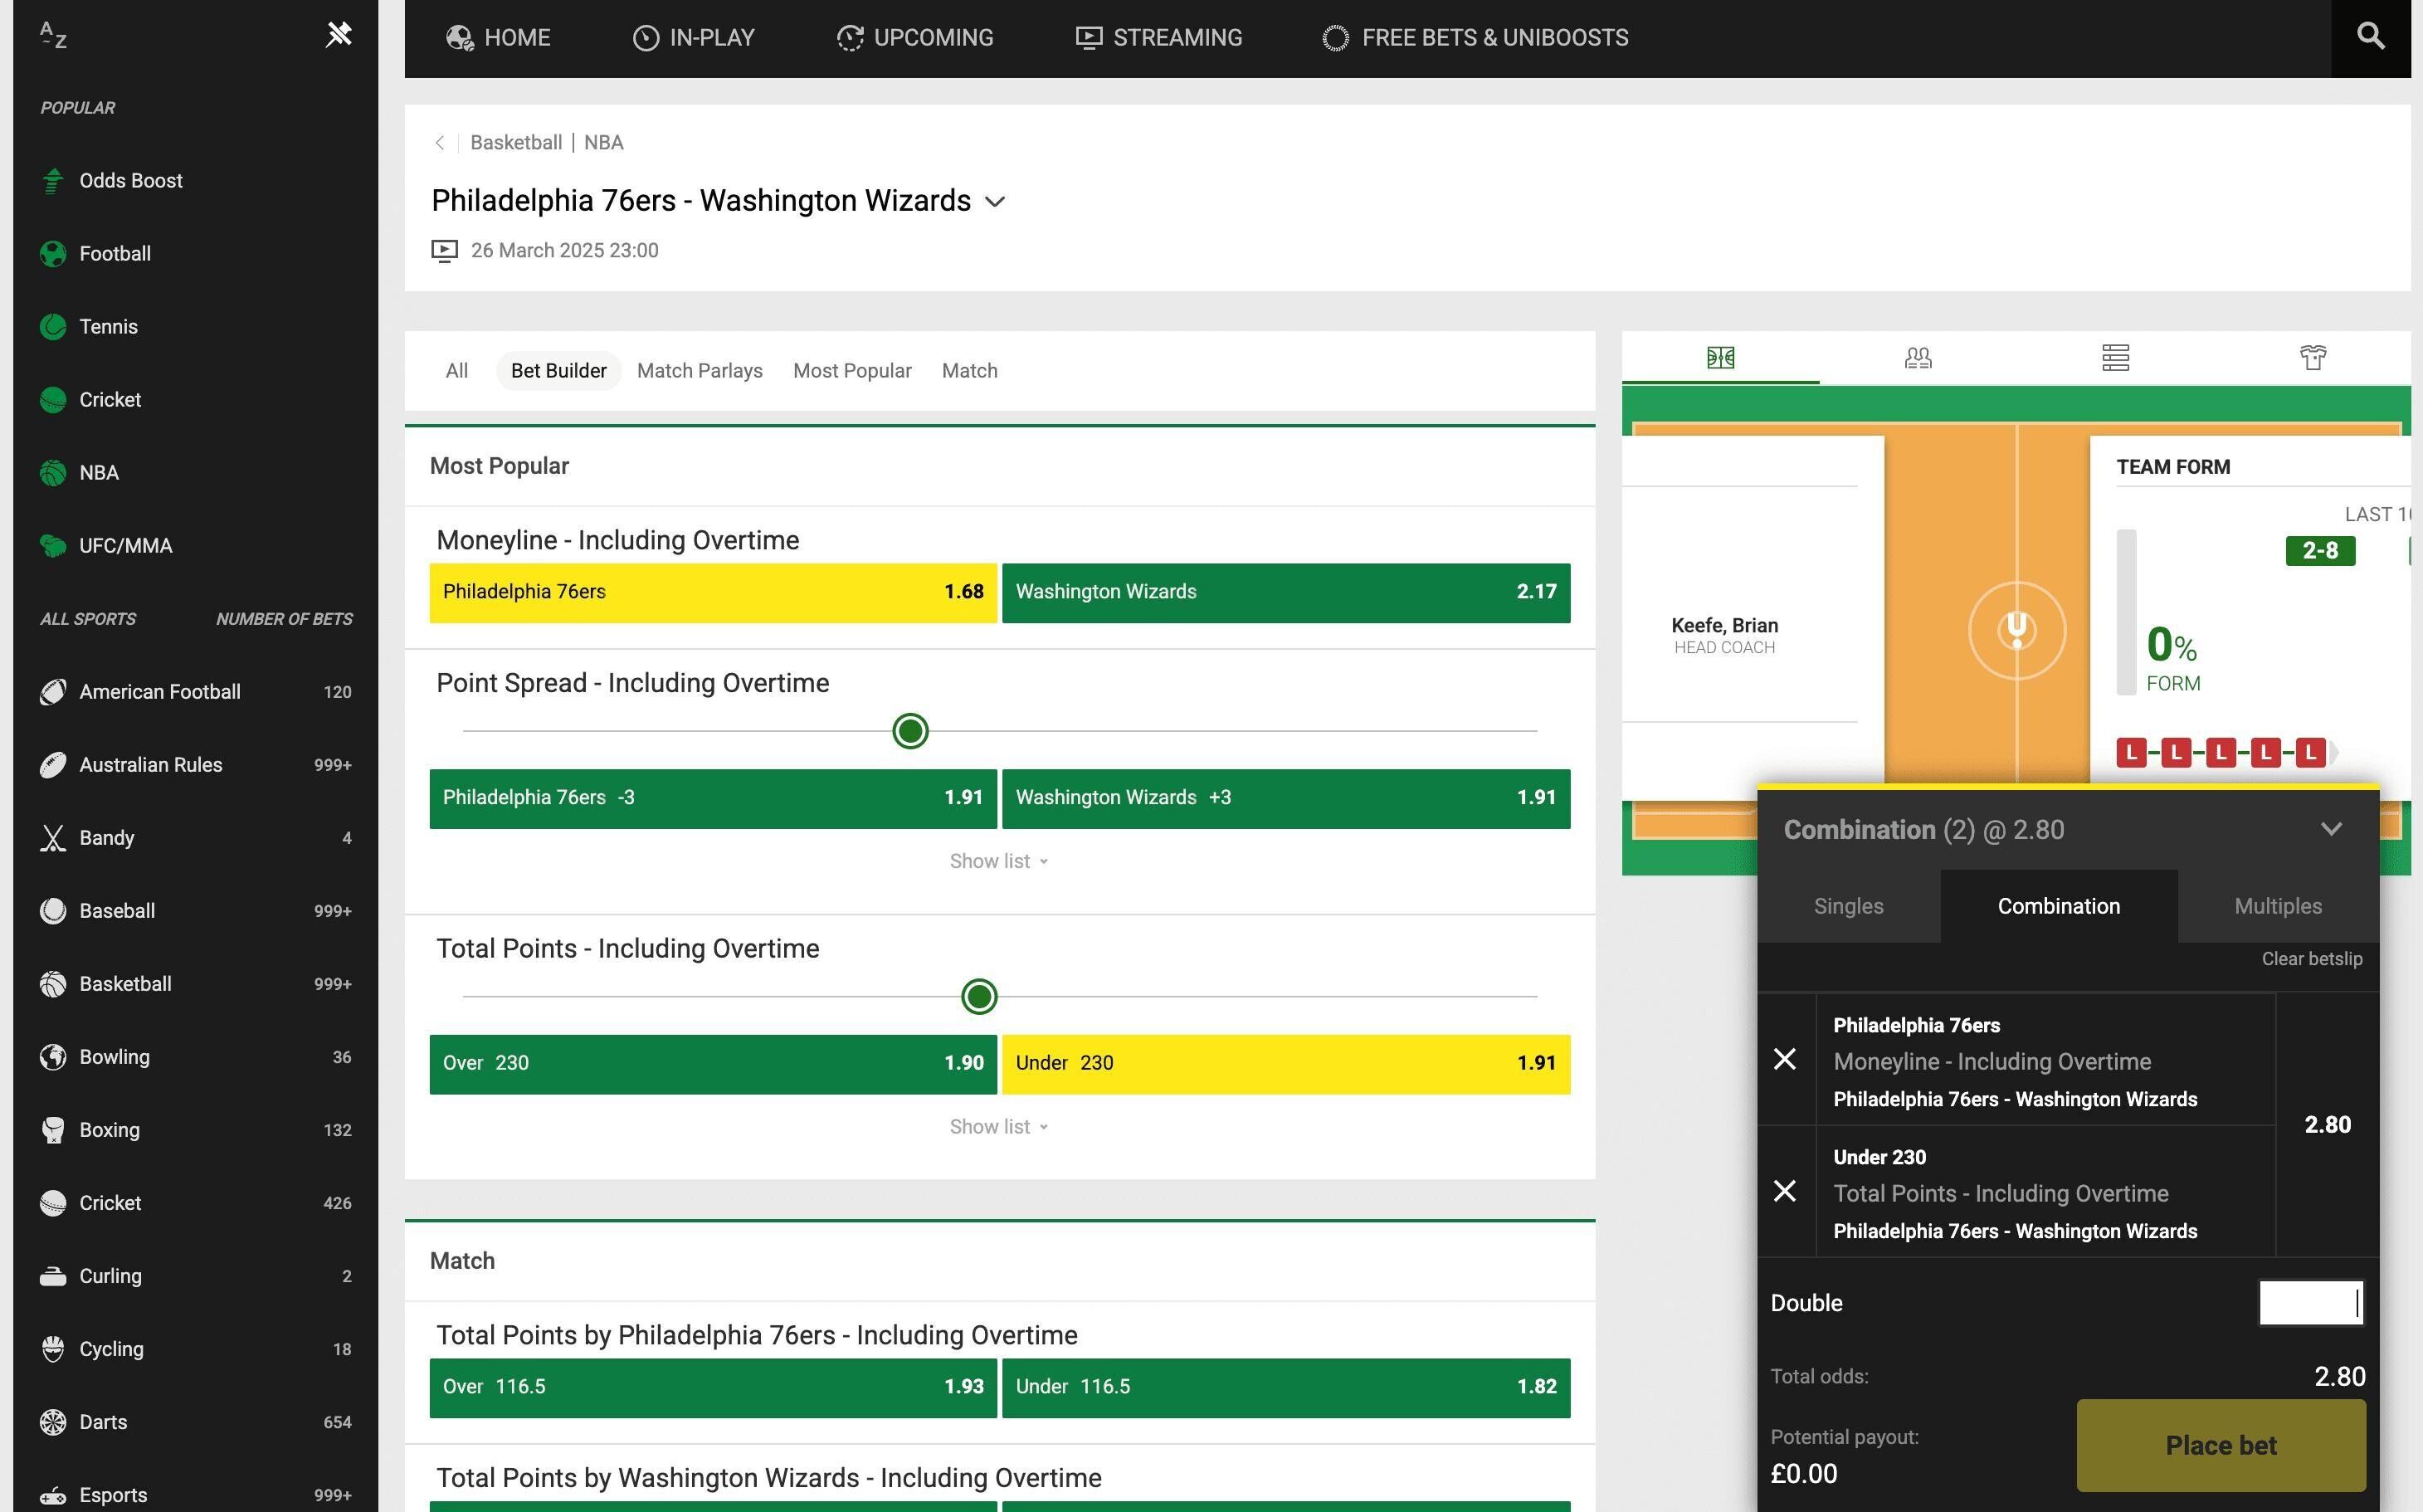The width and height of the screenshot is (2423, 1512).
Task: Expand Show list under Point Spread
Action: pyautogui.click(x=999, y=861)
